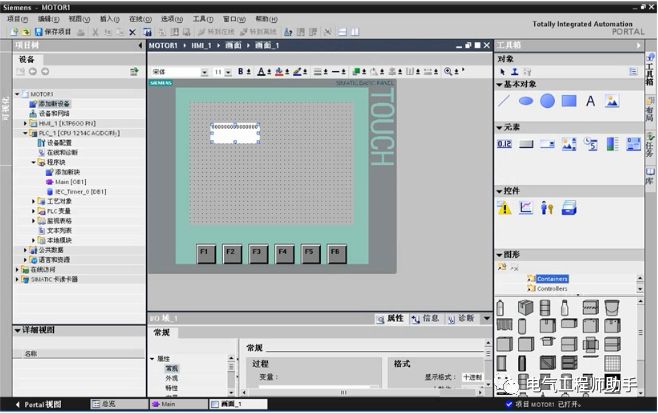Collapse the Program blocks folder
This screenshot has height=413, width=658.
coord(34,162)
